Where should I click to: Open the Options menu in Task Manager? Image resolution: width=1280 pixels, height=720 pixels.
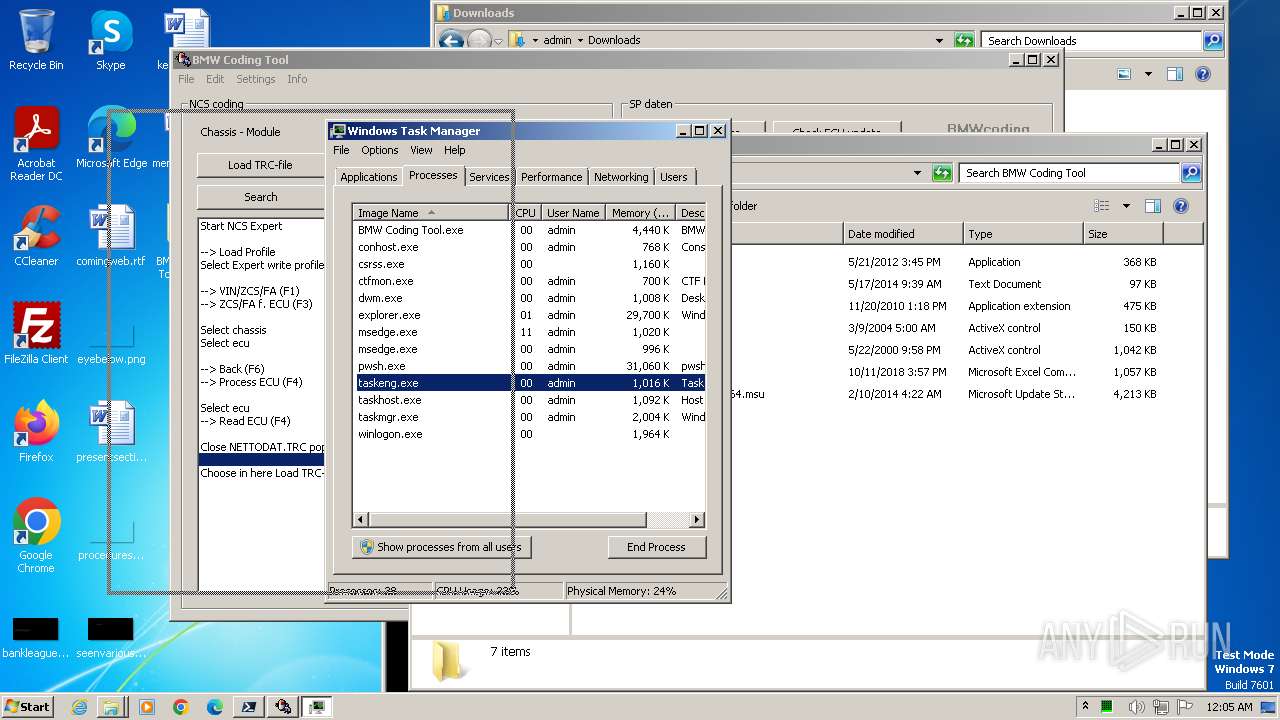tap(379, 150)
